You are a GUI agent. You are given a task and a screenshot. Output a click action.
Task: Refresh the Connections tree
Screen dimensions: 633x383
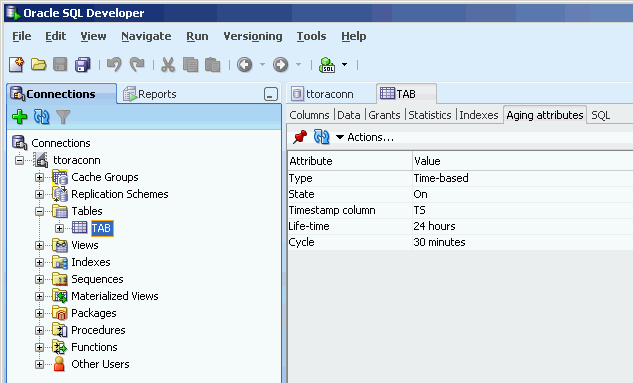tap(42, 117)
